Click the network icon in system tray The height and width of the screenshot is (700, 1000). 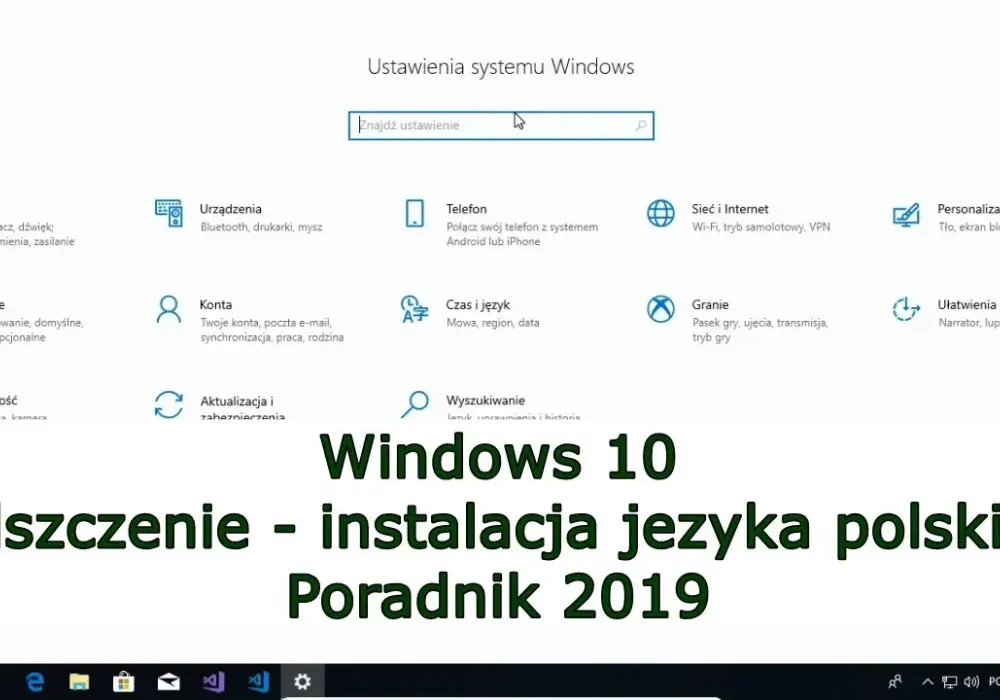click(950, 682)
